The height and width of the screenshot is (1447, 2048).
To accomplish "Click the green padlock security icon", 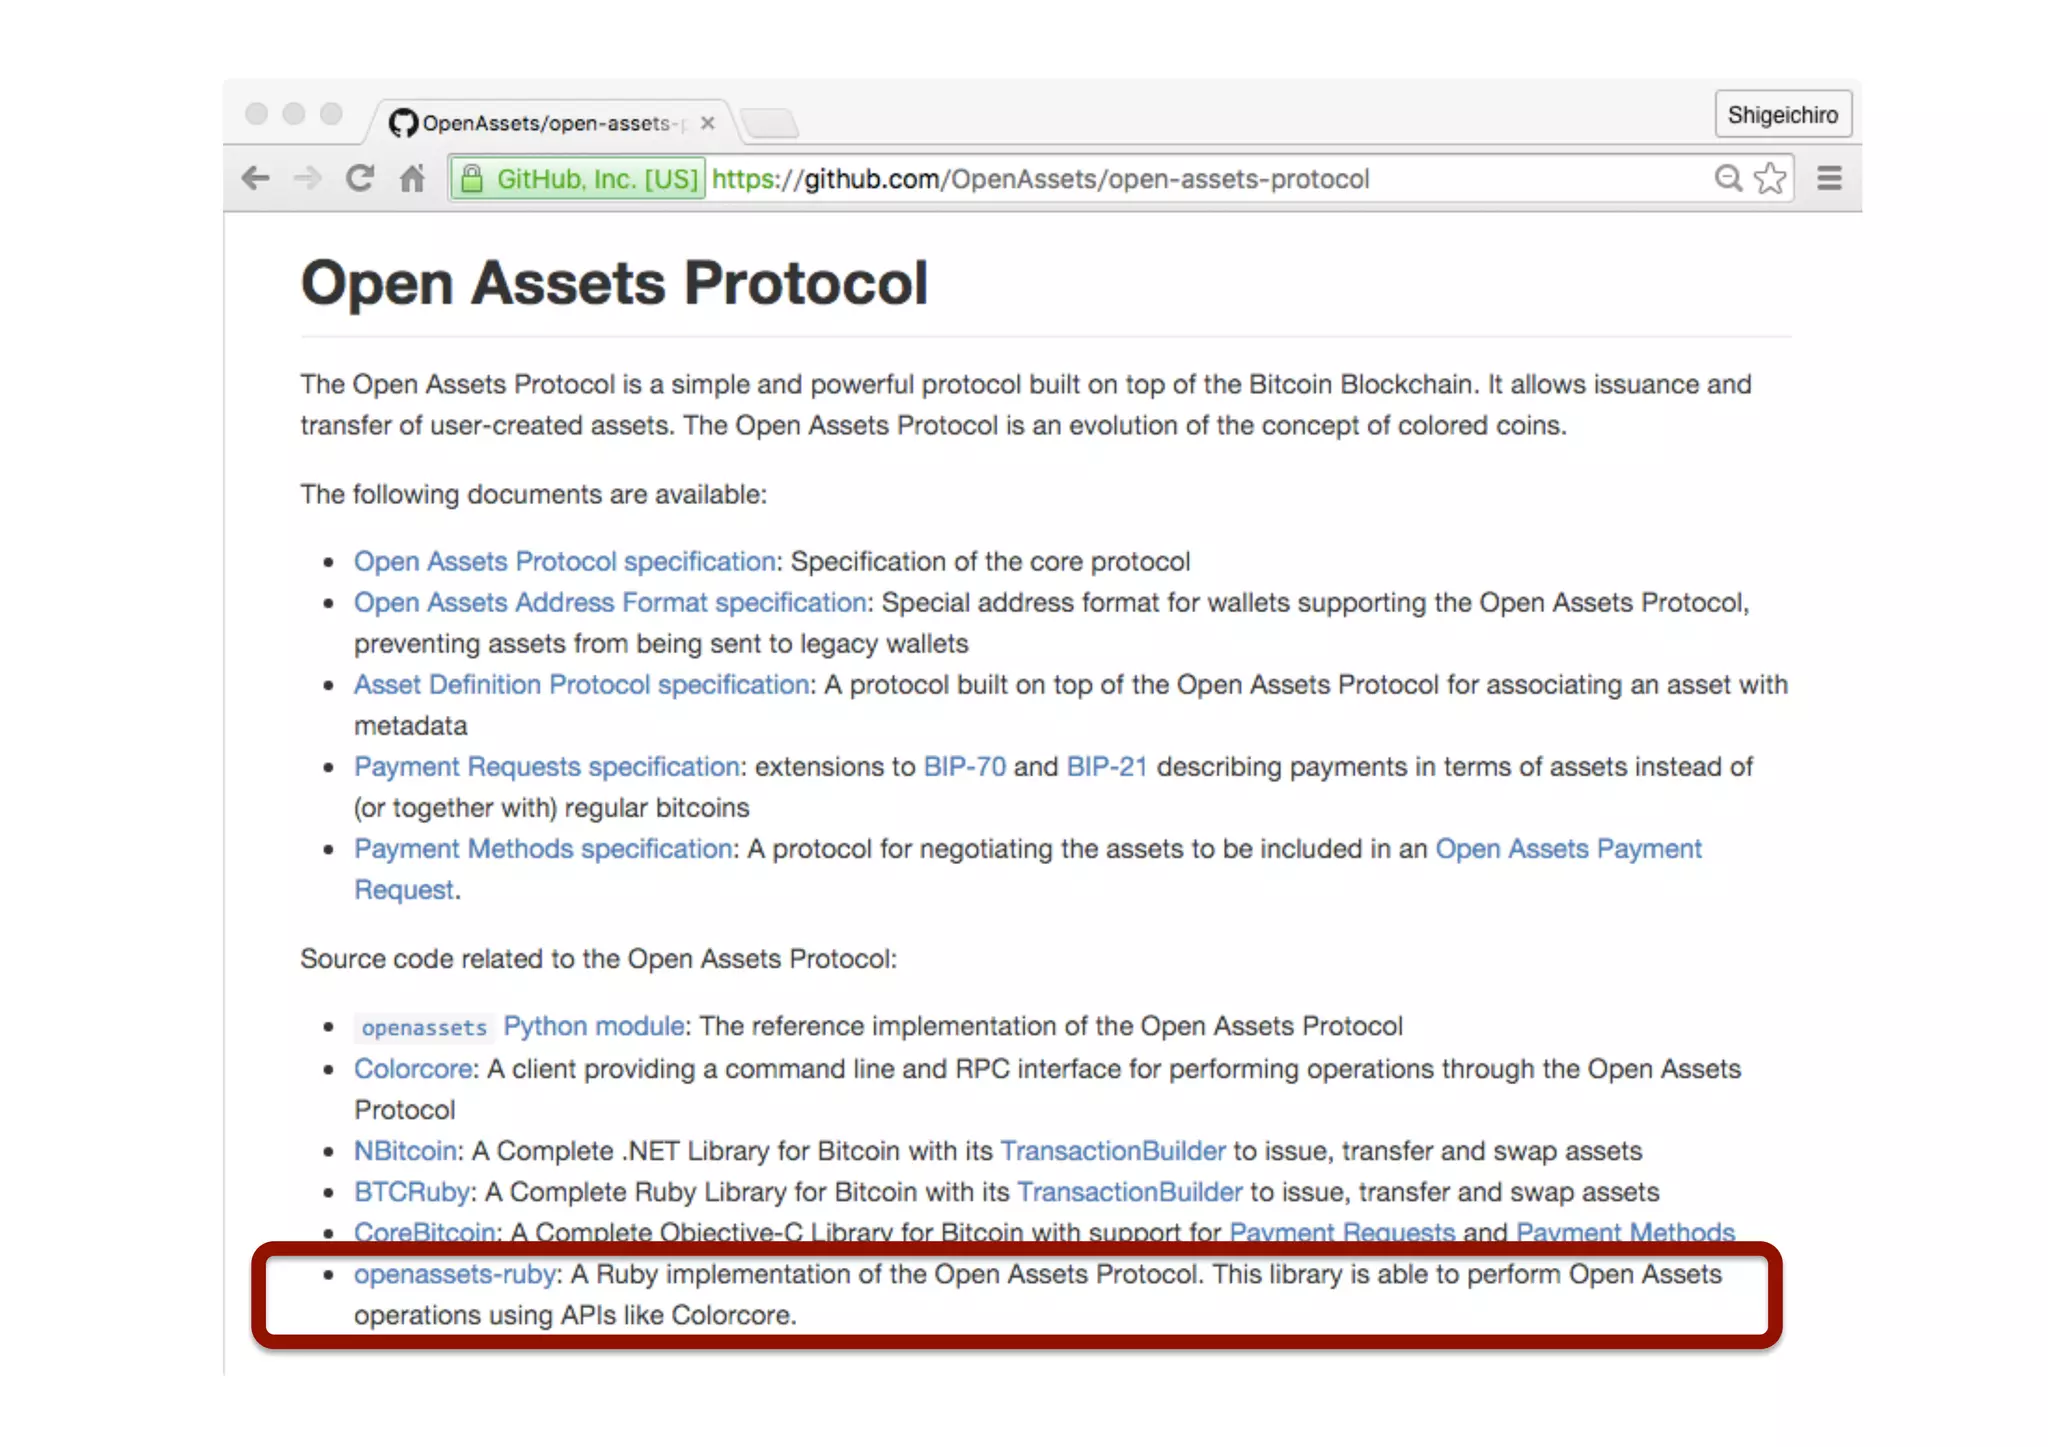I will [472, 179].
